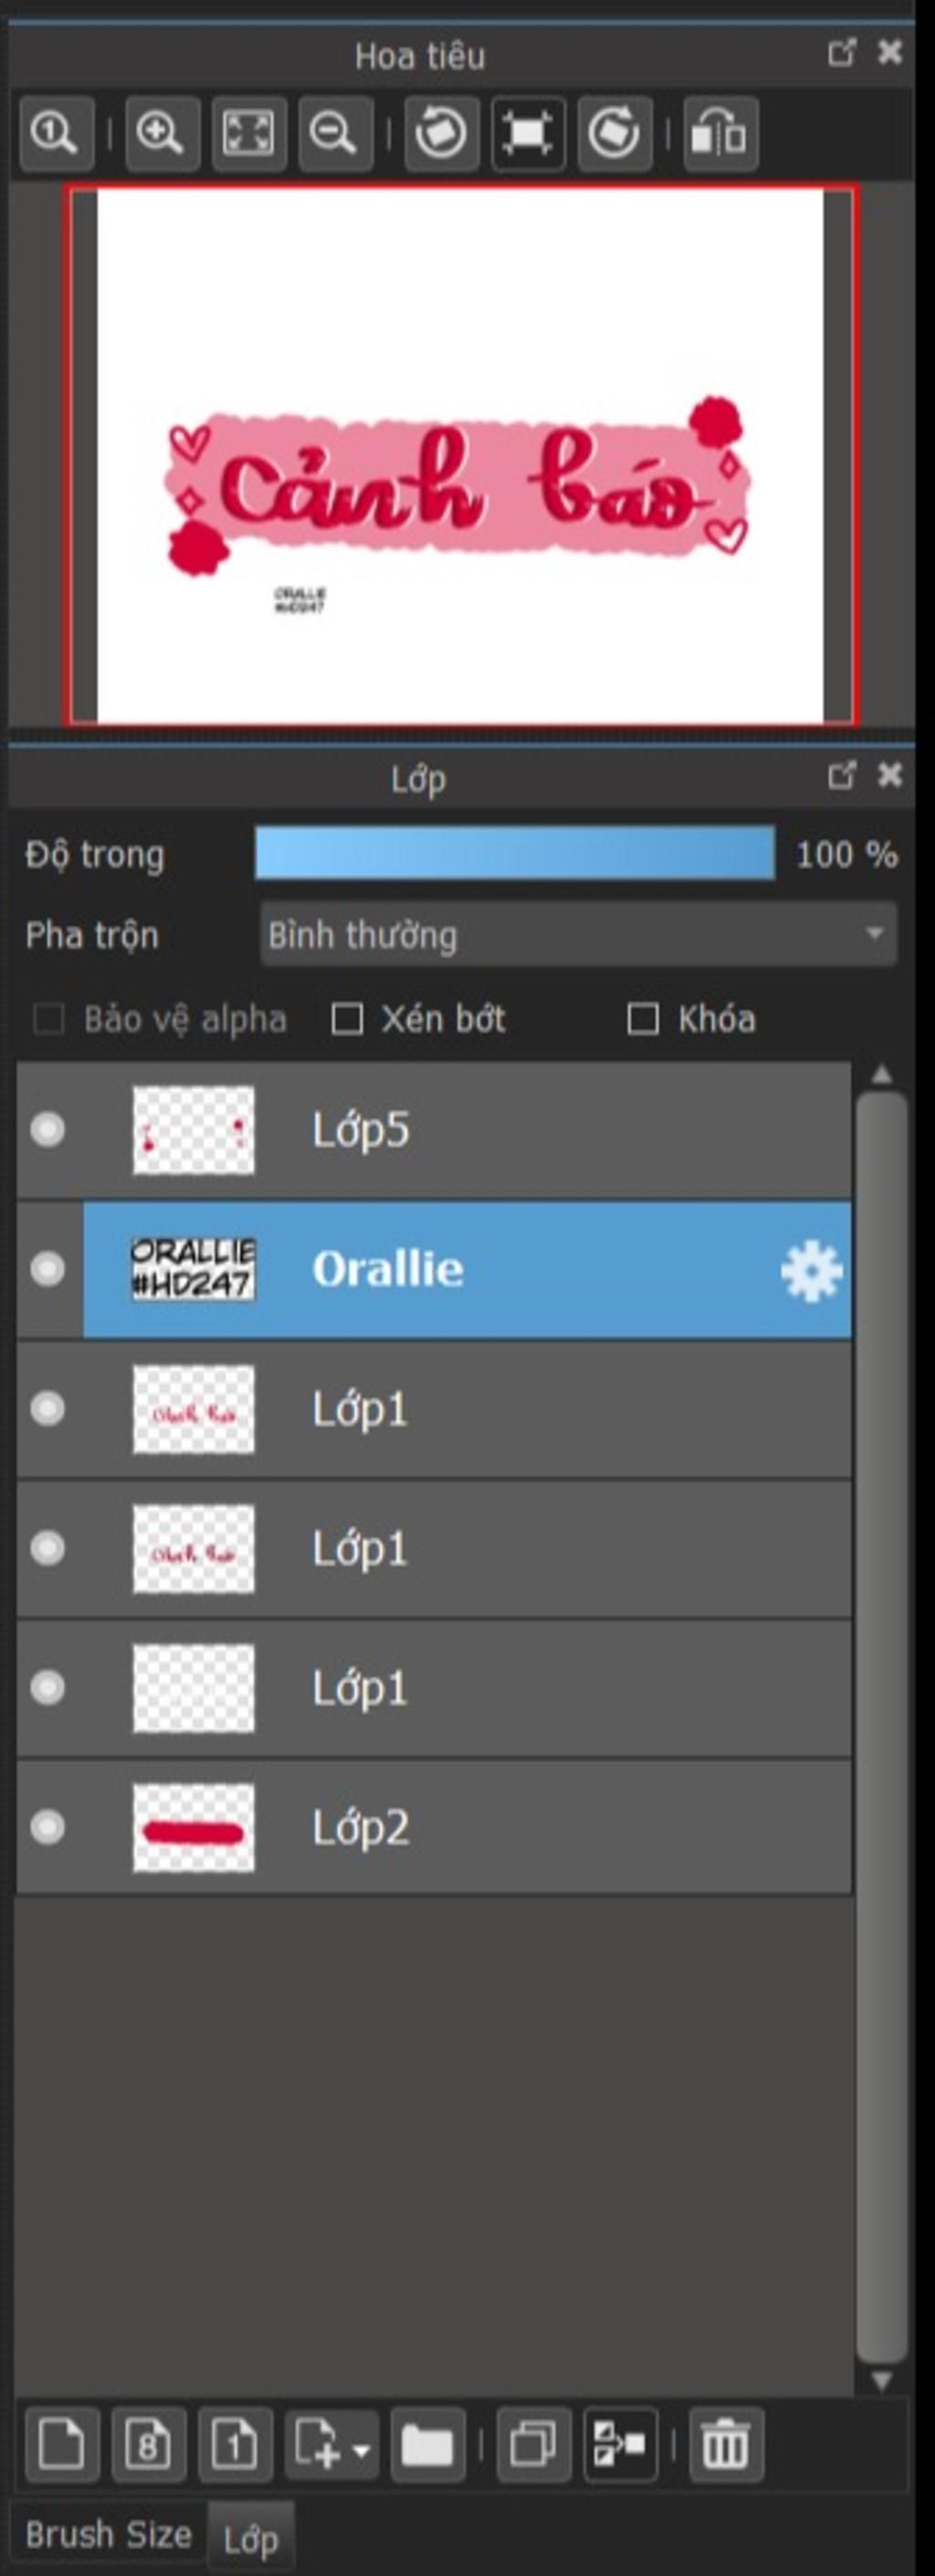Hide the Lớp5 layer
935x2576 pixels.
(47, 1129)
